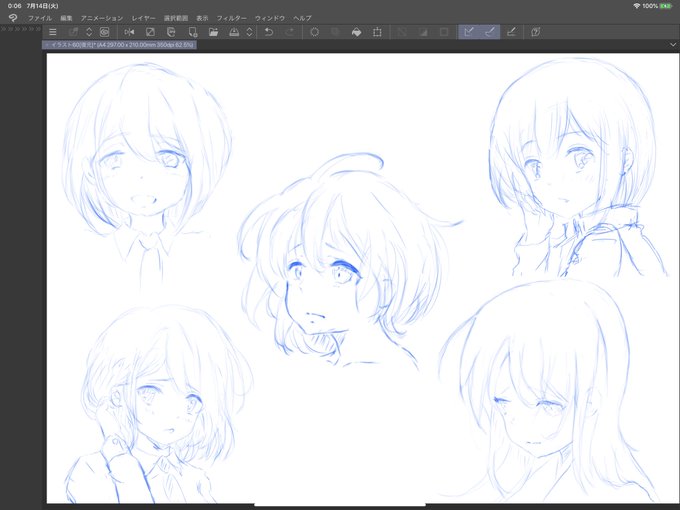Fill using the paint bucket icon

coord(356,32)
